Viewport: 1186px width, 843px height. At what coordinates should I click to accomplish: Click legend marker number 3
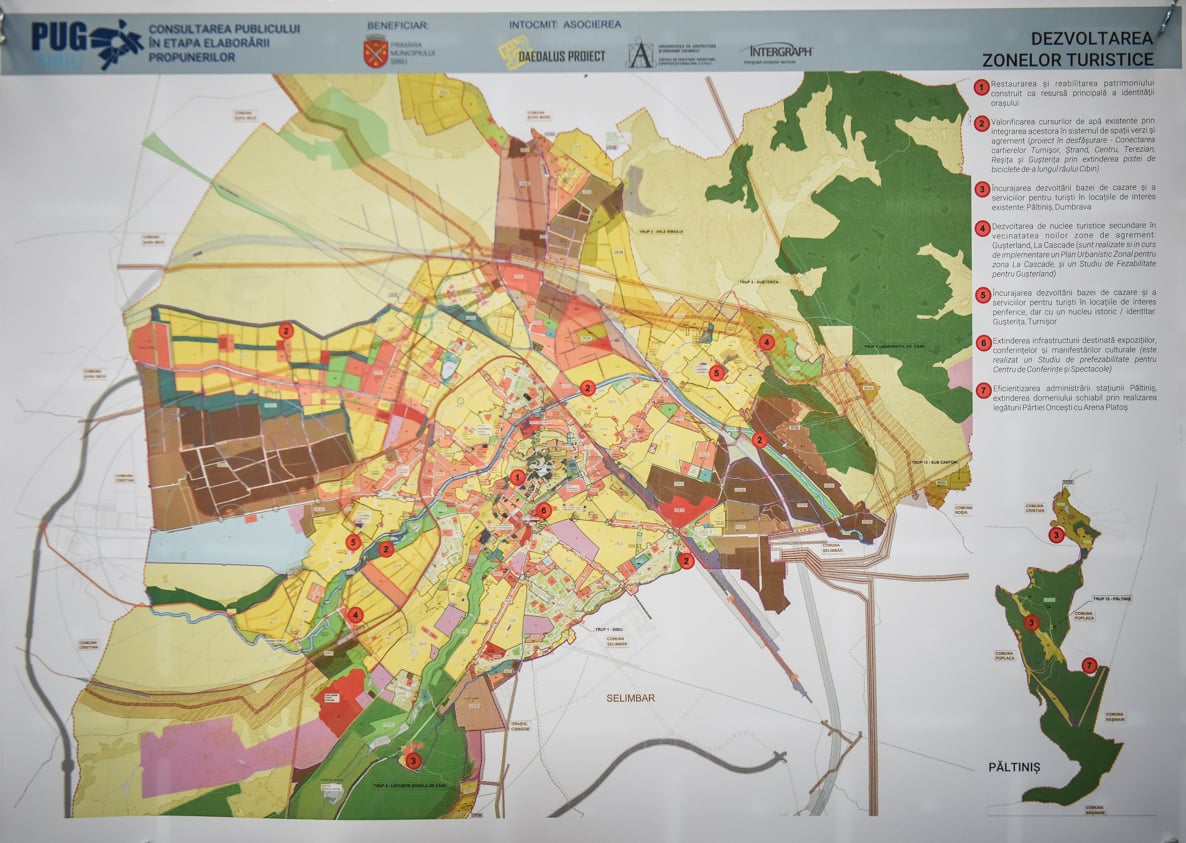pos(982,189)
